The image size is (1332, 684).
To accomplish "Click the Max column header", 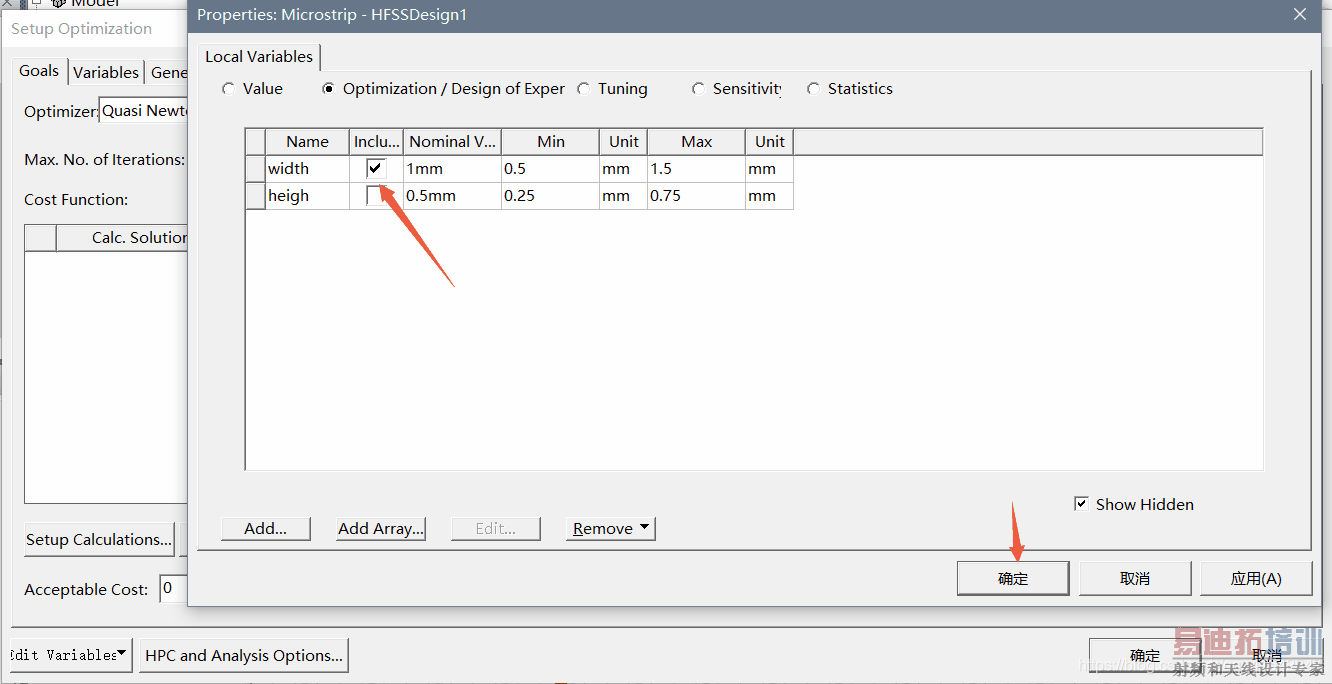I will click(x=696, y=142).
